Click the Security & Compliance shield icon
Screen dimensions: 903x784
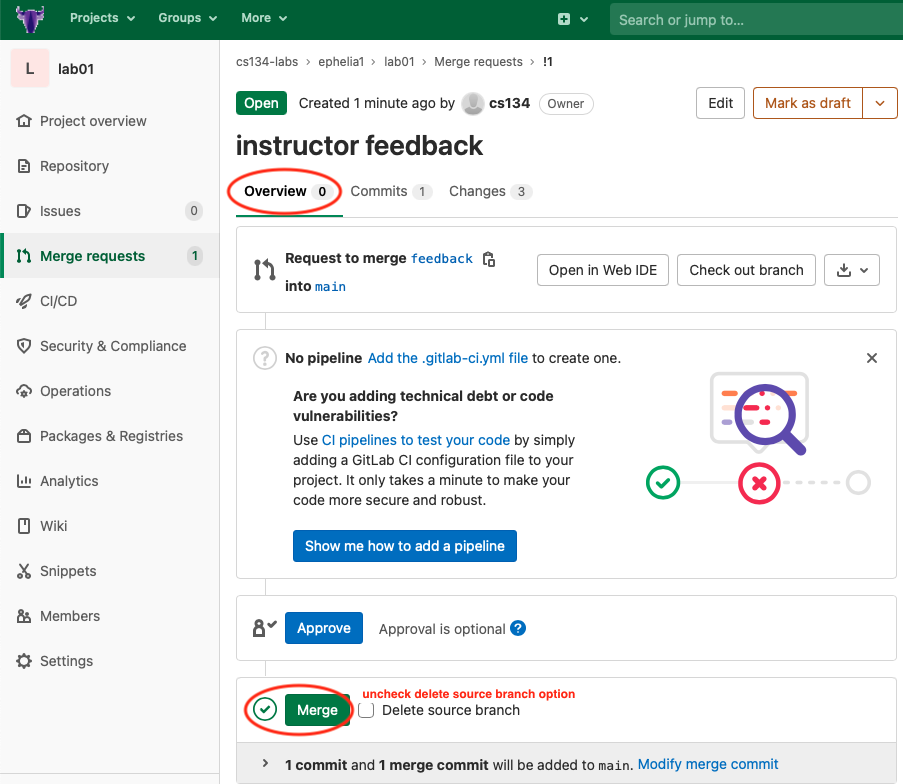coord(24,346)
